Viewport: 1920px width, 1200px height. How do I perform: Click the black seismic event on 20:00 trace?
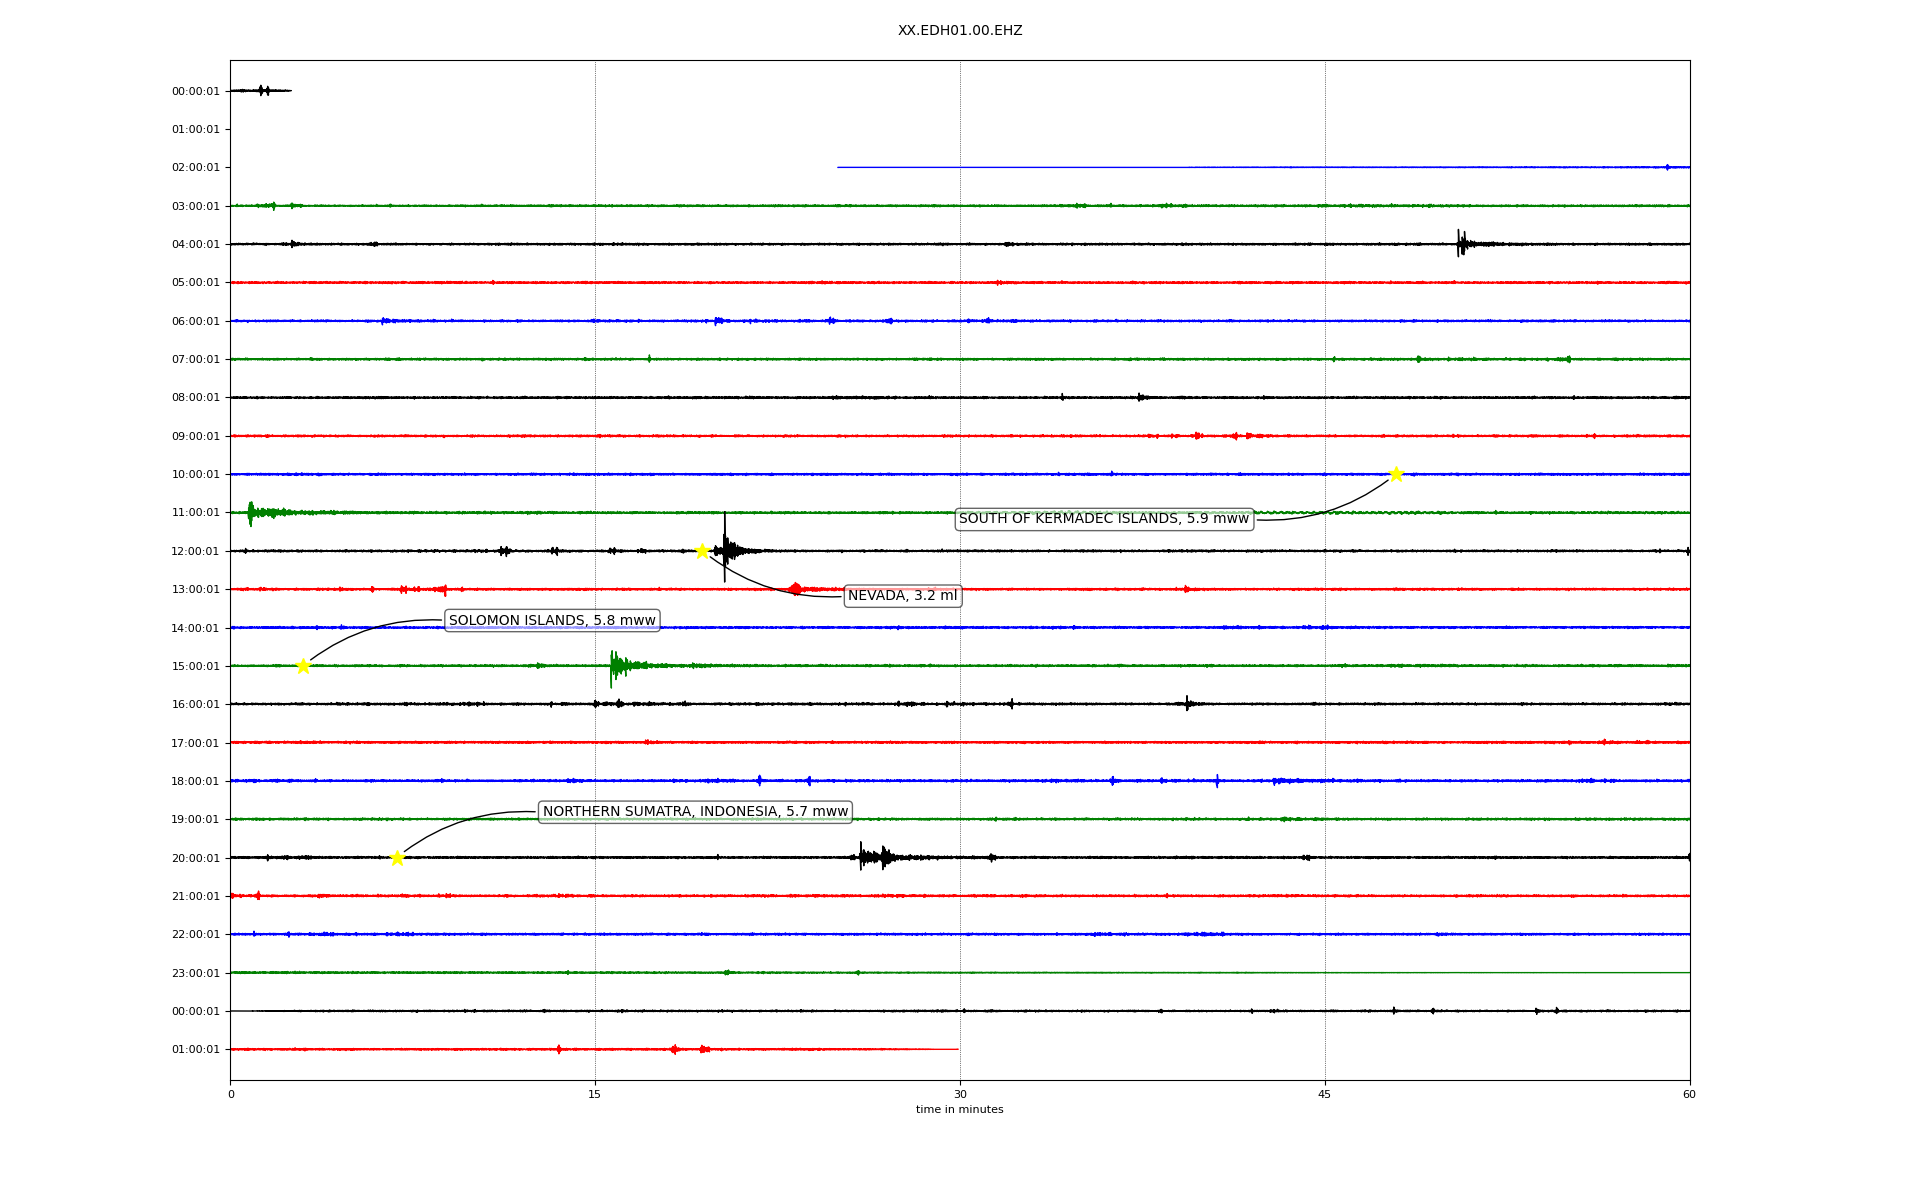pos(872,857)
